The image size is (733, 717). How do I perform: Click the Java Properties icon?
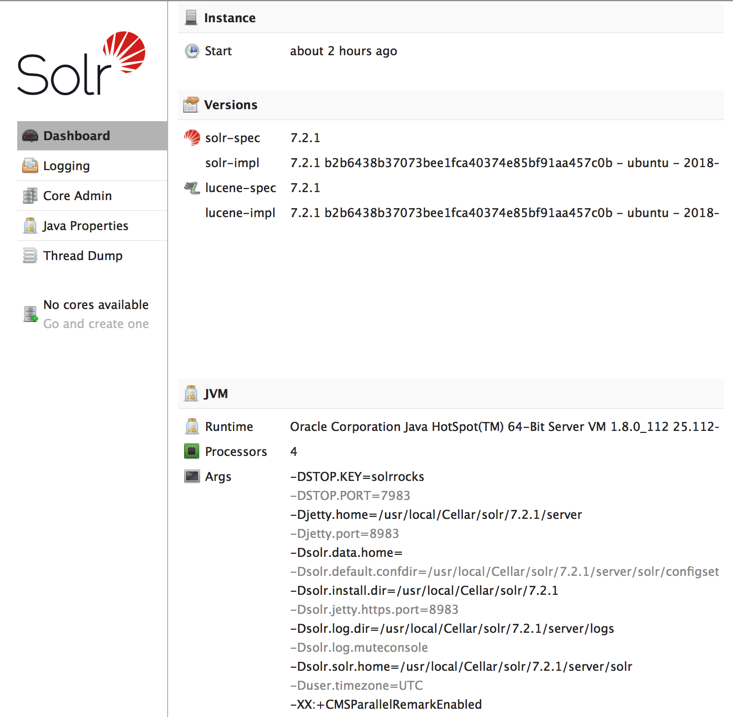tap(30, 226)
